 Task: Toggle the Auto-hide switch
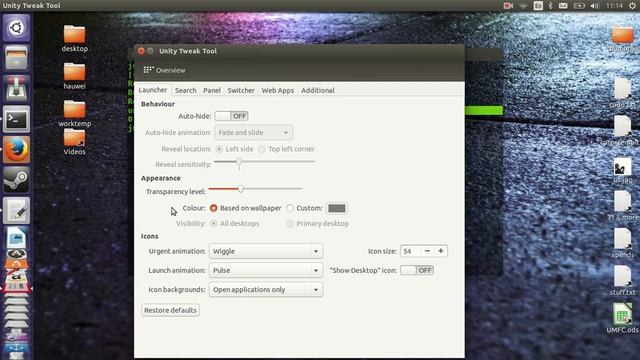[x=231, y=116]
